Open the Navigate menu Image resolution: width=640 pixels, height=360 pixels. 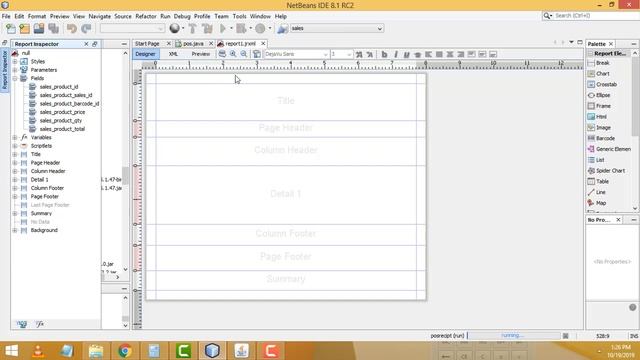[100, 16]
